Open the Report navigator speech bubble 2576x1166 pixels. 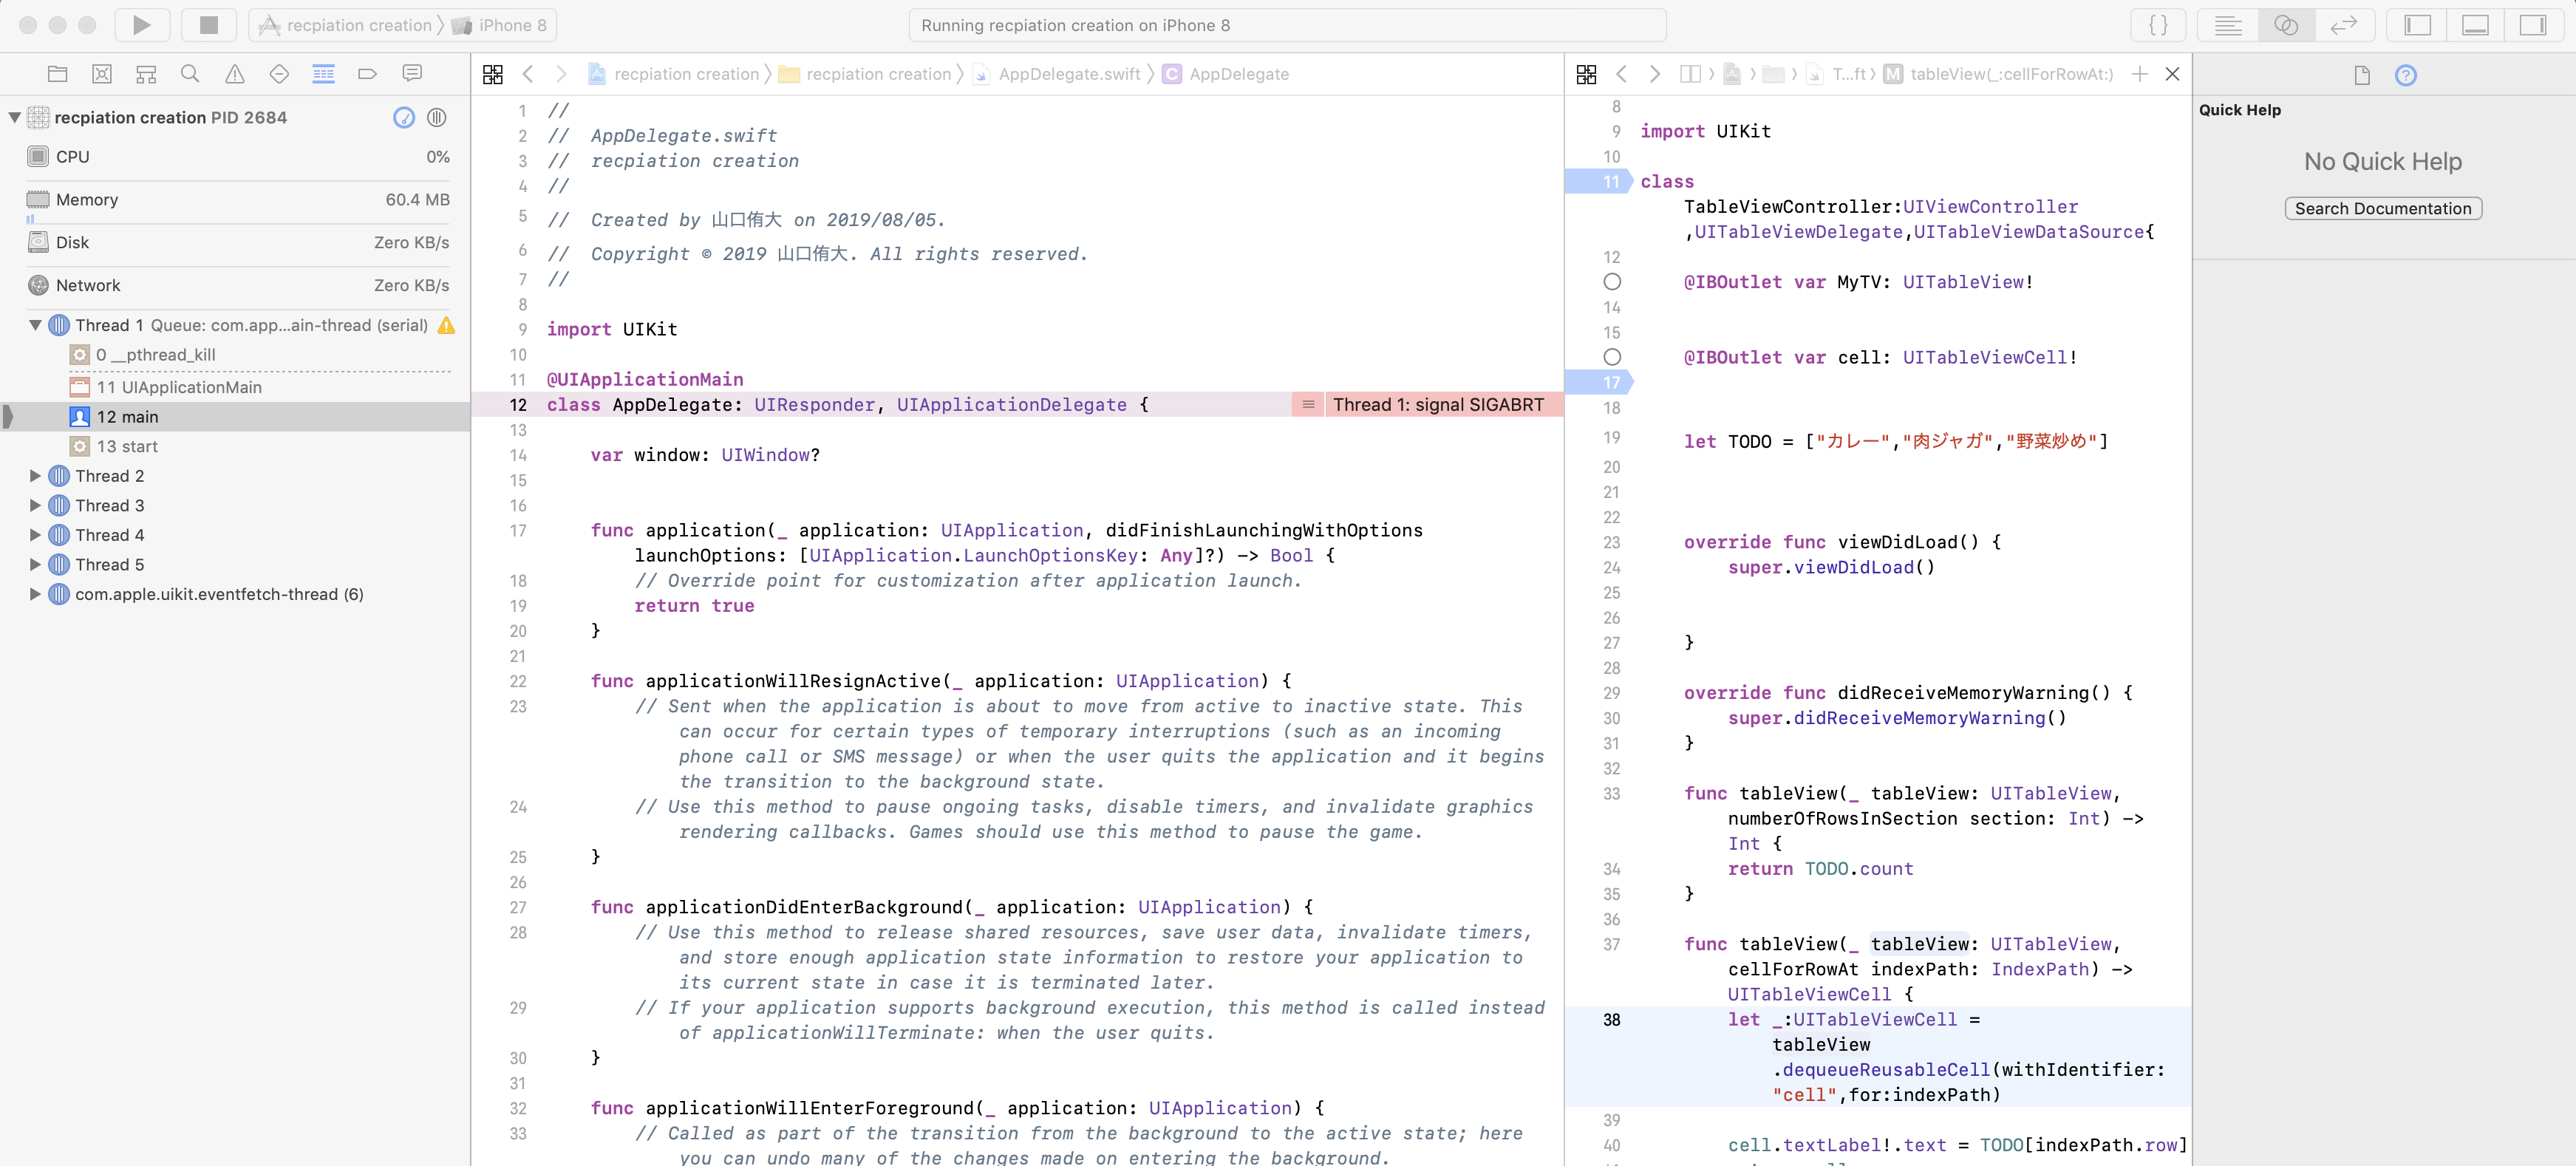click(x=412, y=74)
